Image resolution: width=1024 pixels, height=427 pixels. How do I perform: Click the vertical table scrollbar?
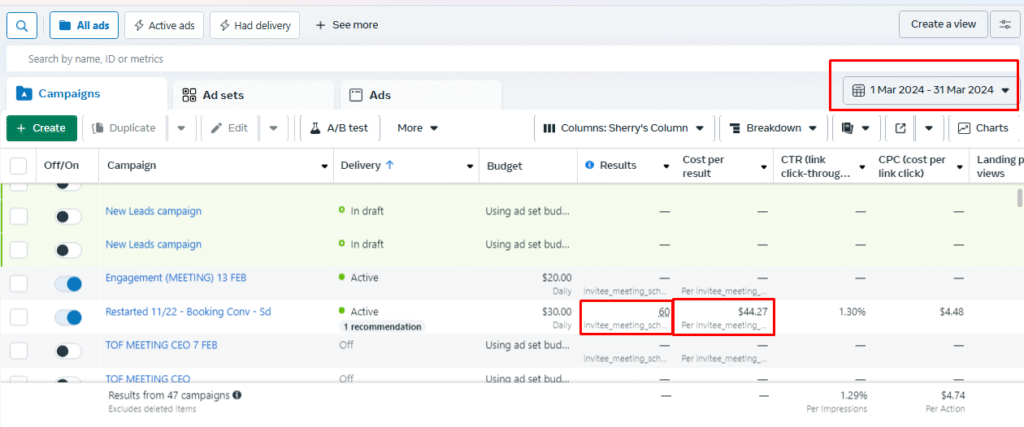[1019, 197]
